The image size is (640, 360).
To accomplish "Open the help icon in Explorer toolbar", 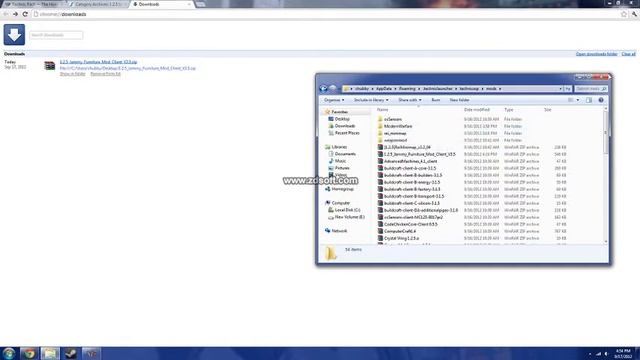I will click(x=601, y=100).
